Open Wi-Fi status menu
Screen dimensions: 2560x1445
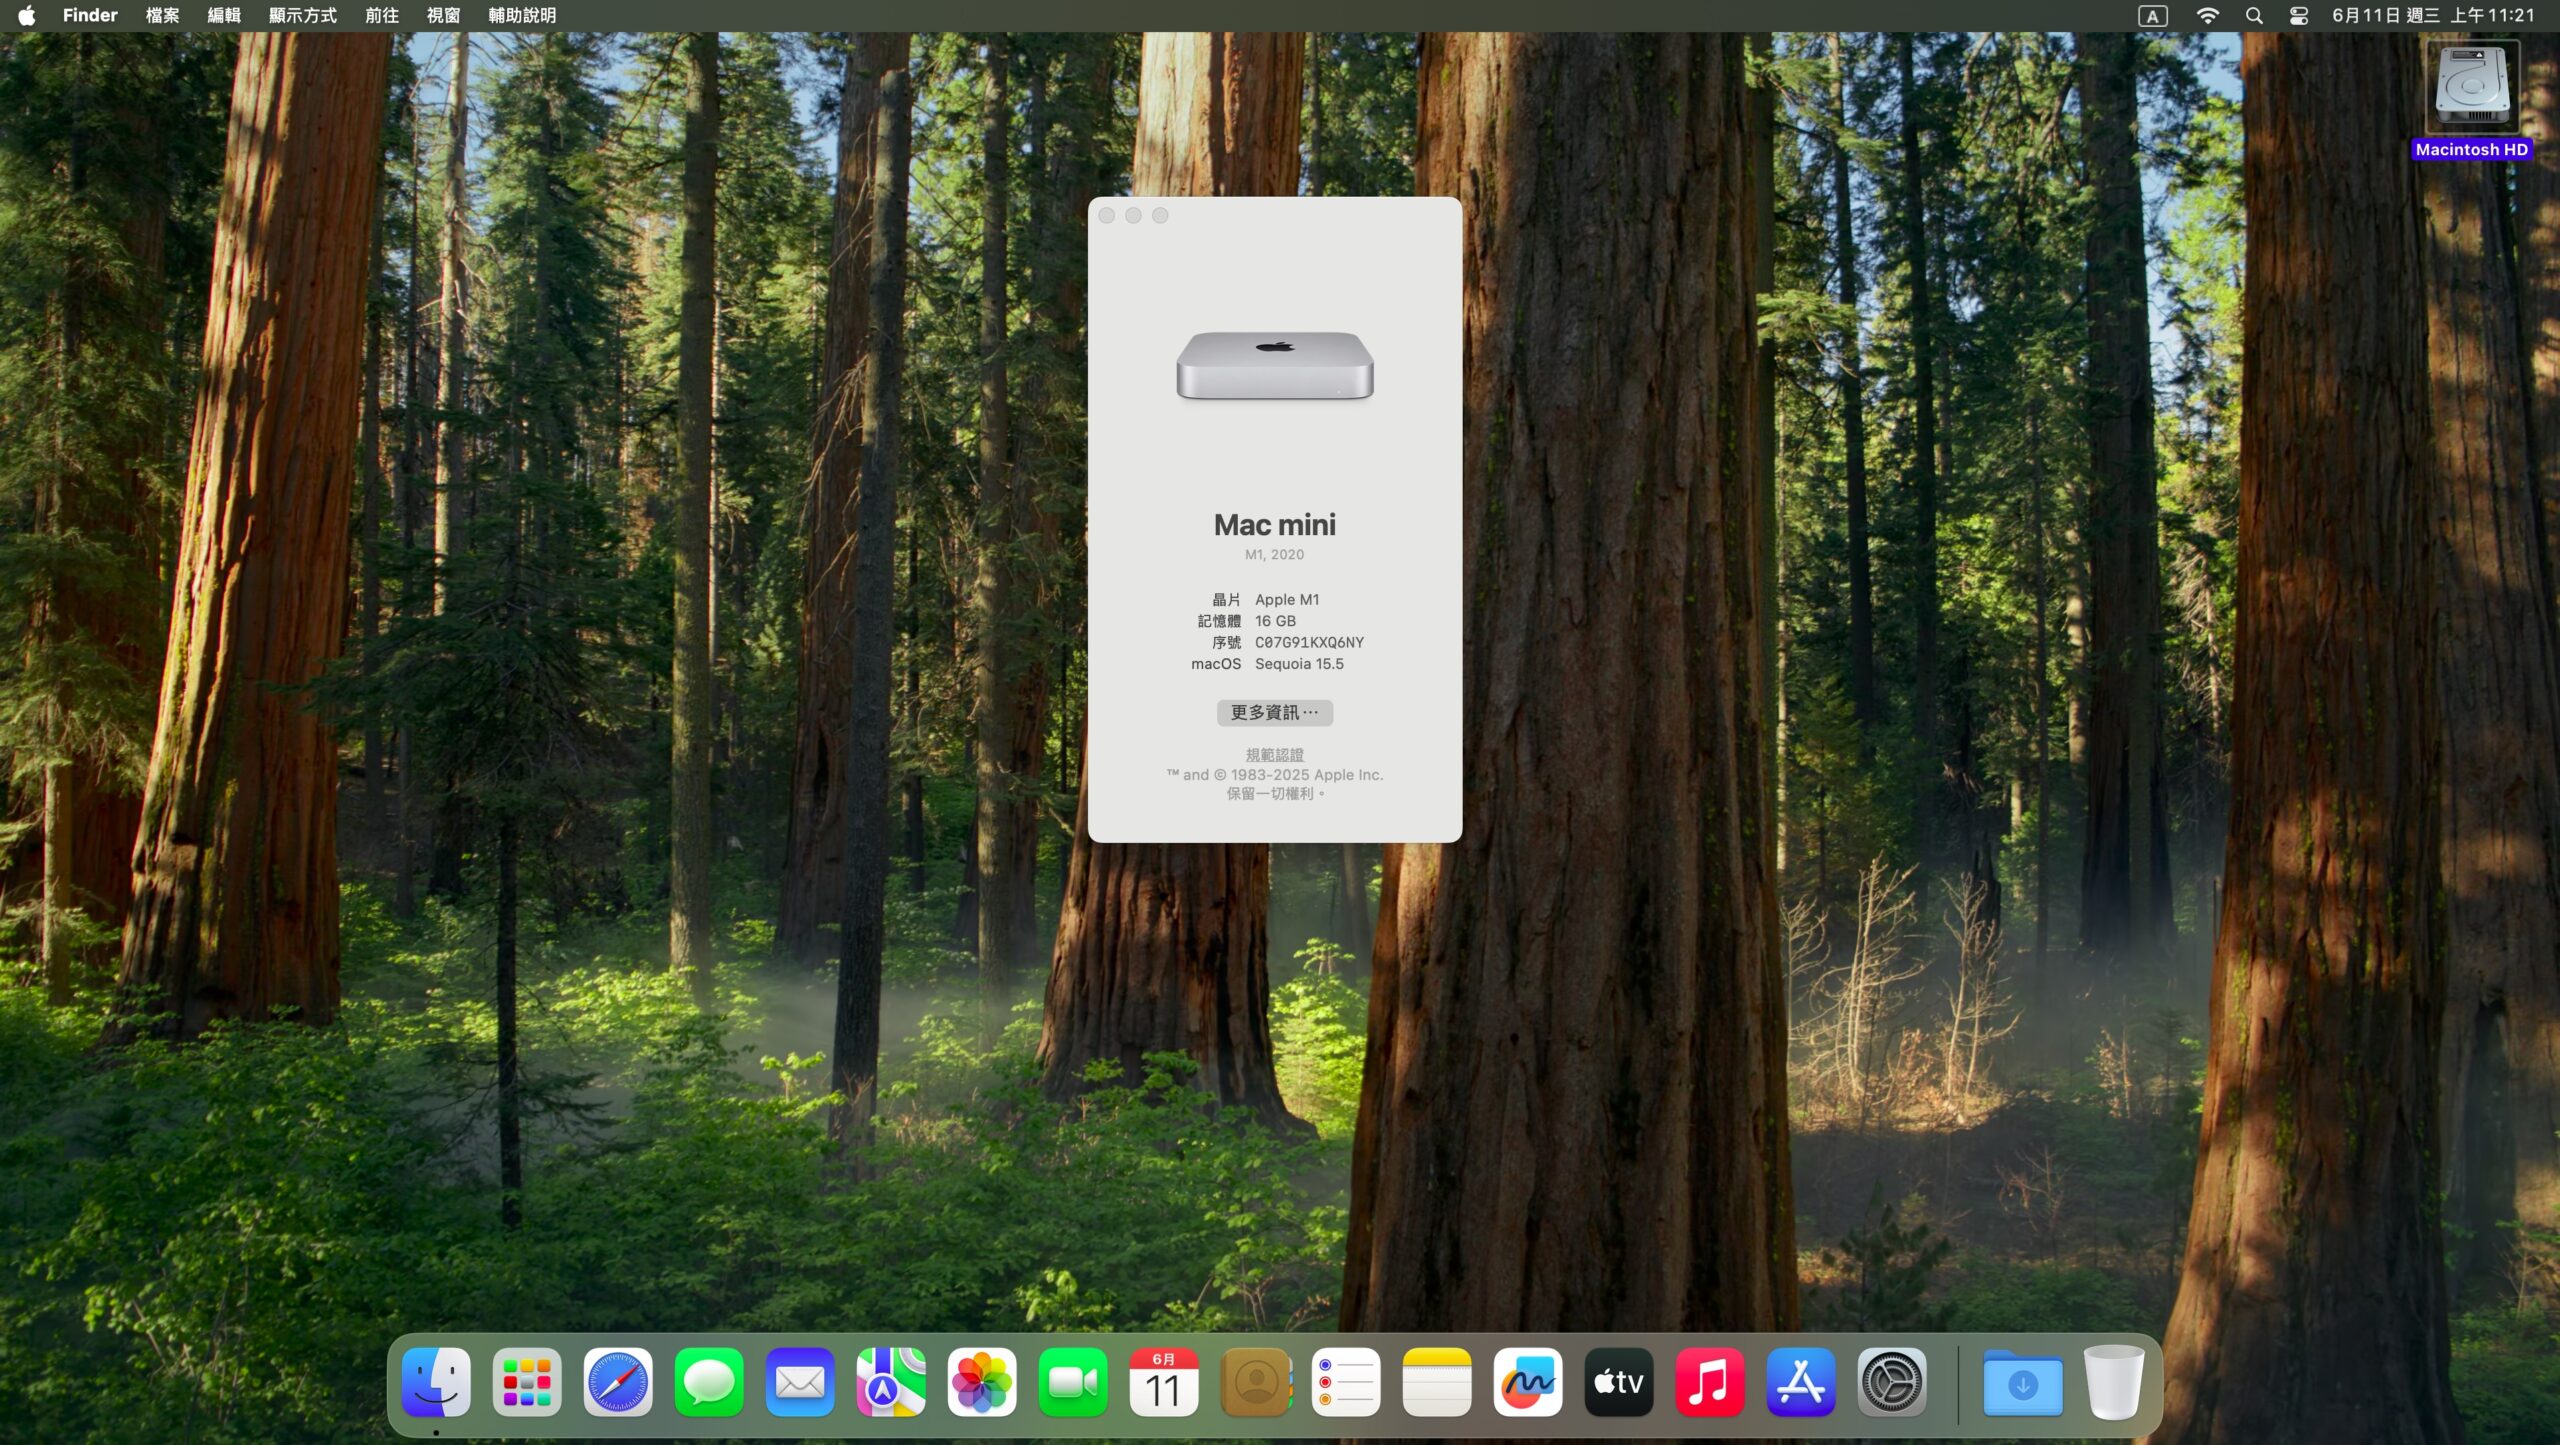(x=2208, y=15)
